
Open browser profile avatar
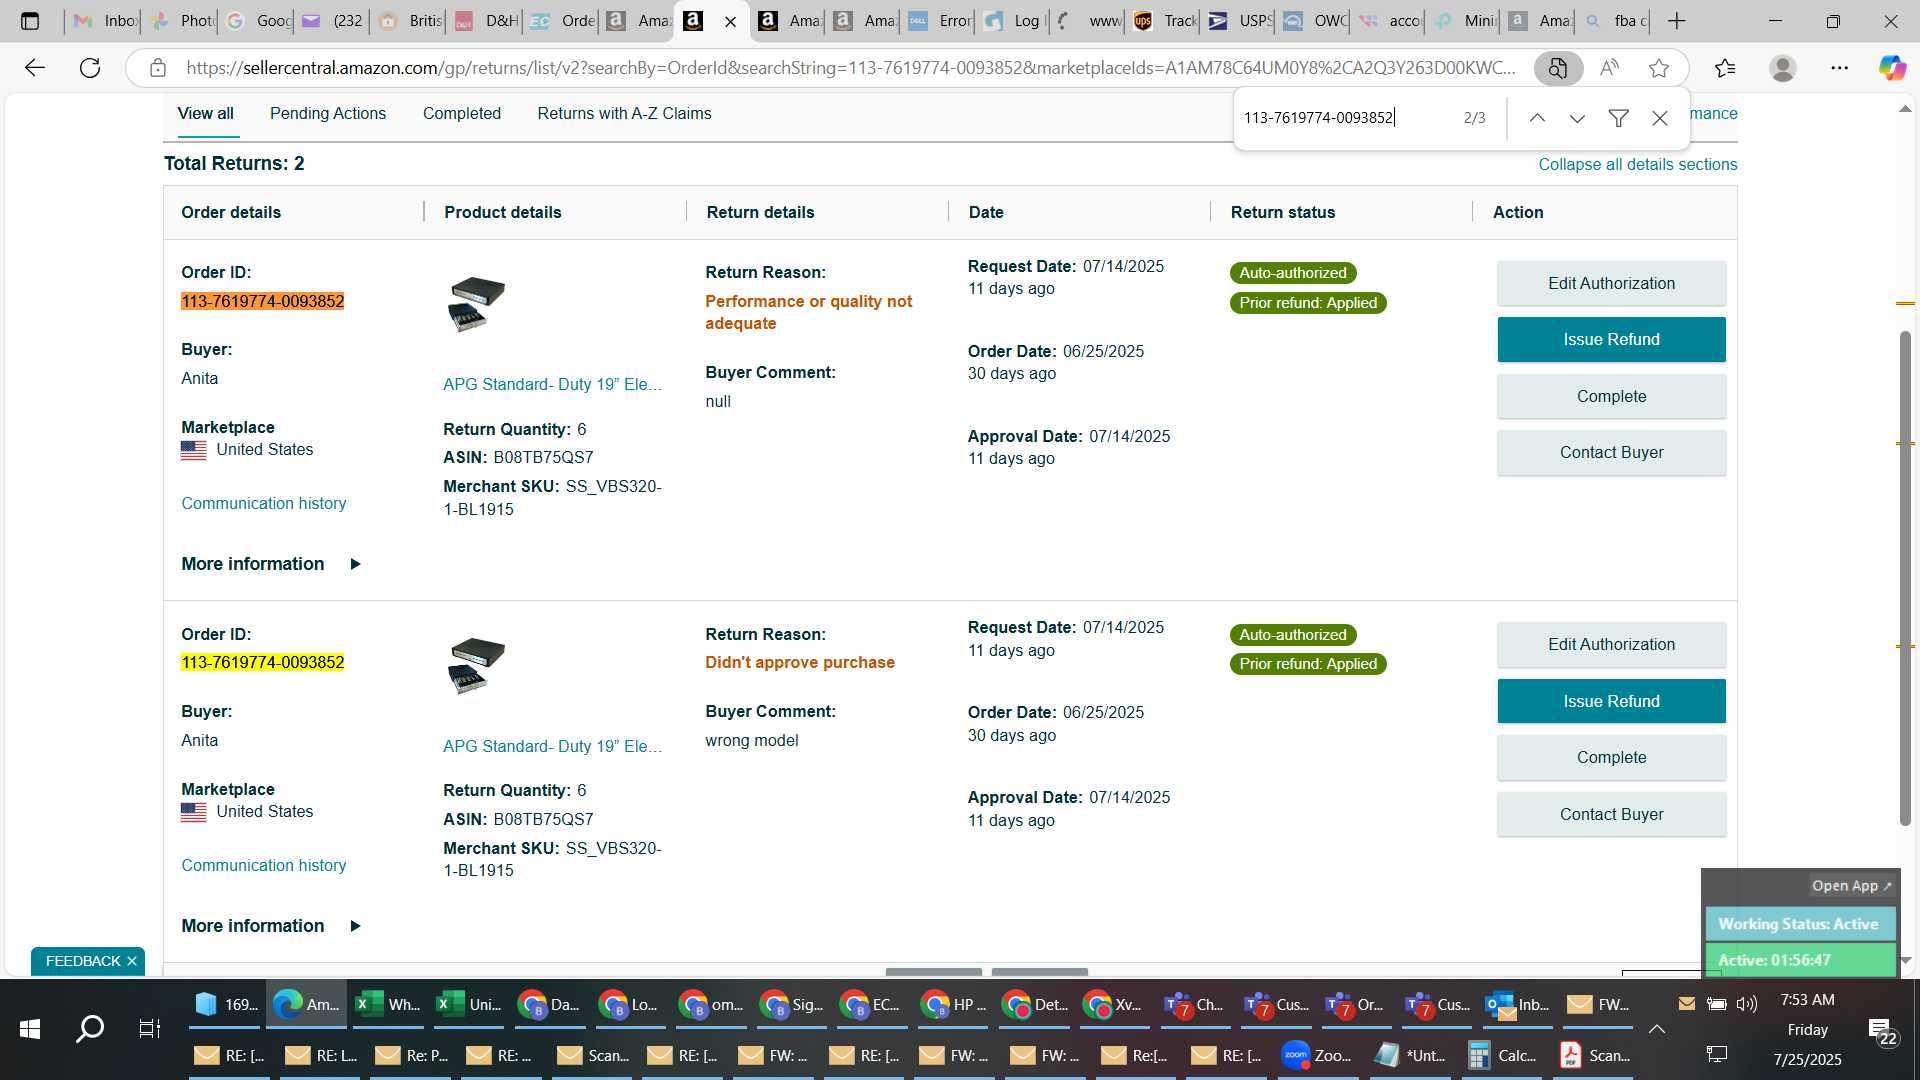[x=1783, y=68]
